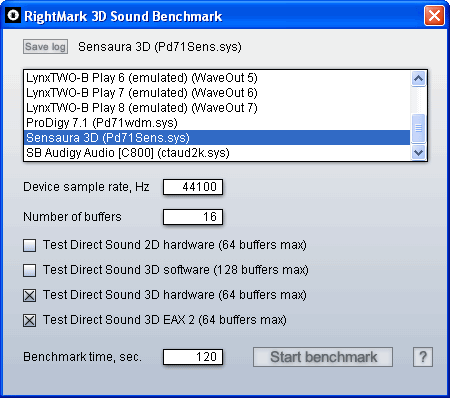Select Sensaura 3D (Pd71Sens.sys) in the list
450x398 pixels.
(x=217, y=138)
